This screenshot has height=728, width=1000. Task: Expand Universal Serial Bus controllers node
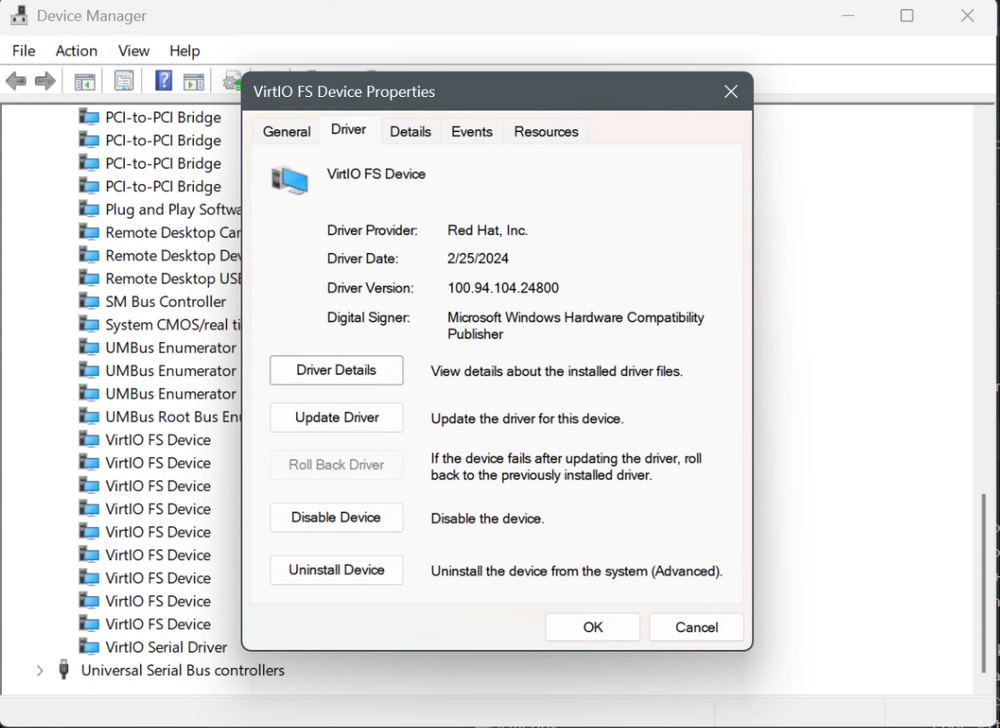40,671
